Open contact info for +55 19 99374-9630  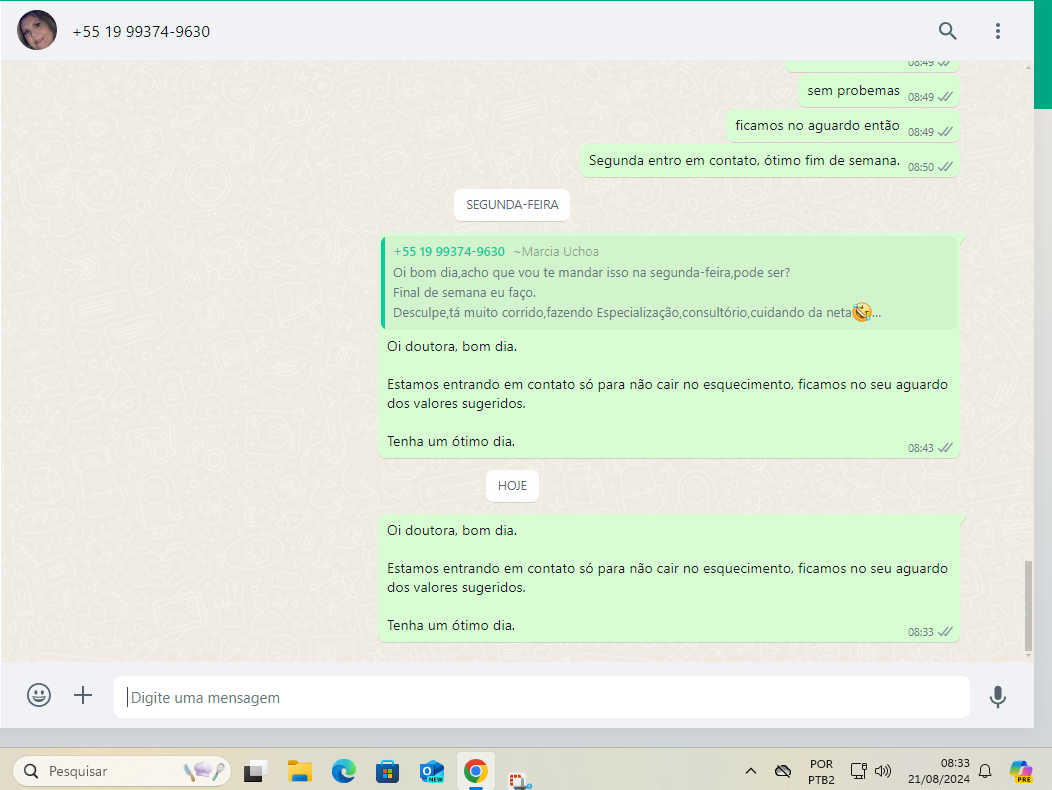click(141, 32)
